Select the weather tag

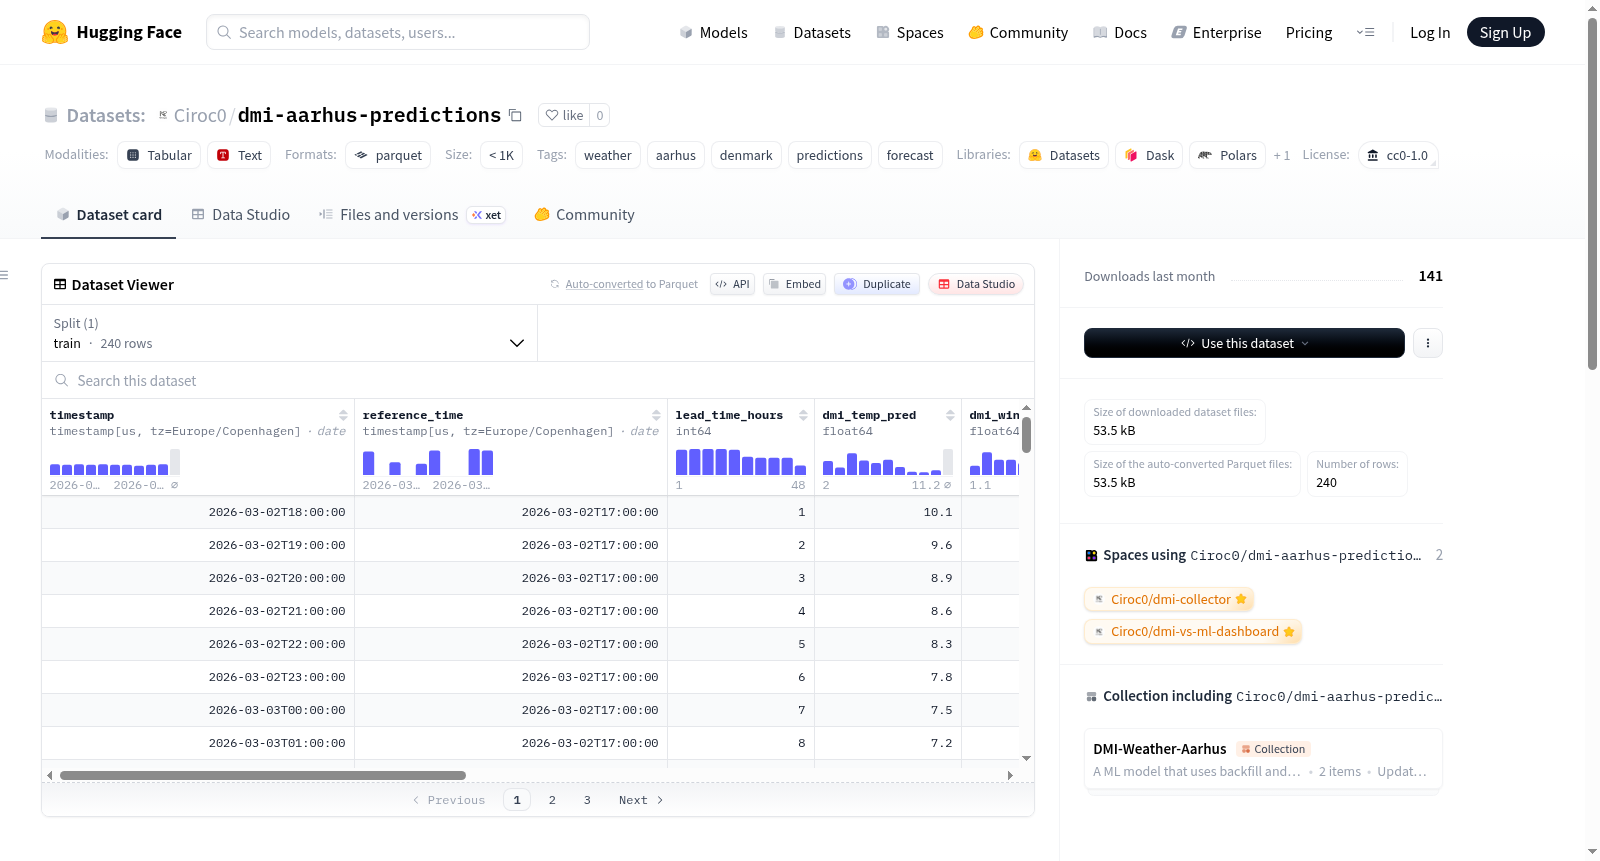pyautogui.click(x=608, y=155)
